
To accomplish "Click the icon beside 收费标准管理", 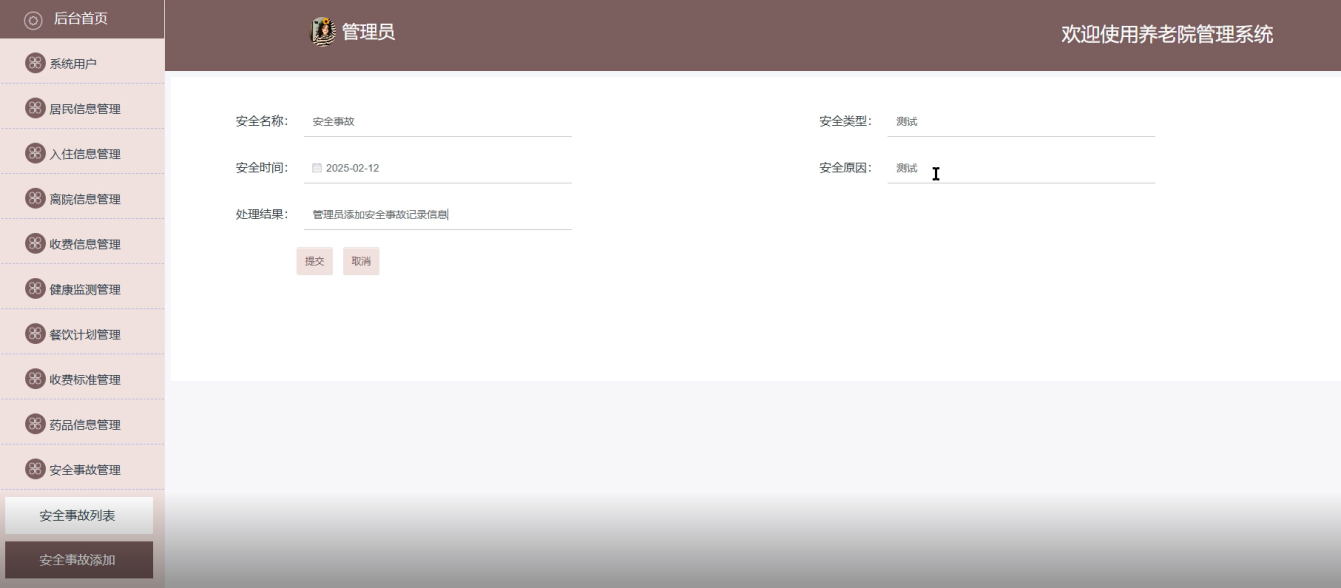I will coord(35,378).
